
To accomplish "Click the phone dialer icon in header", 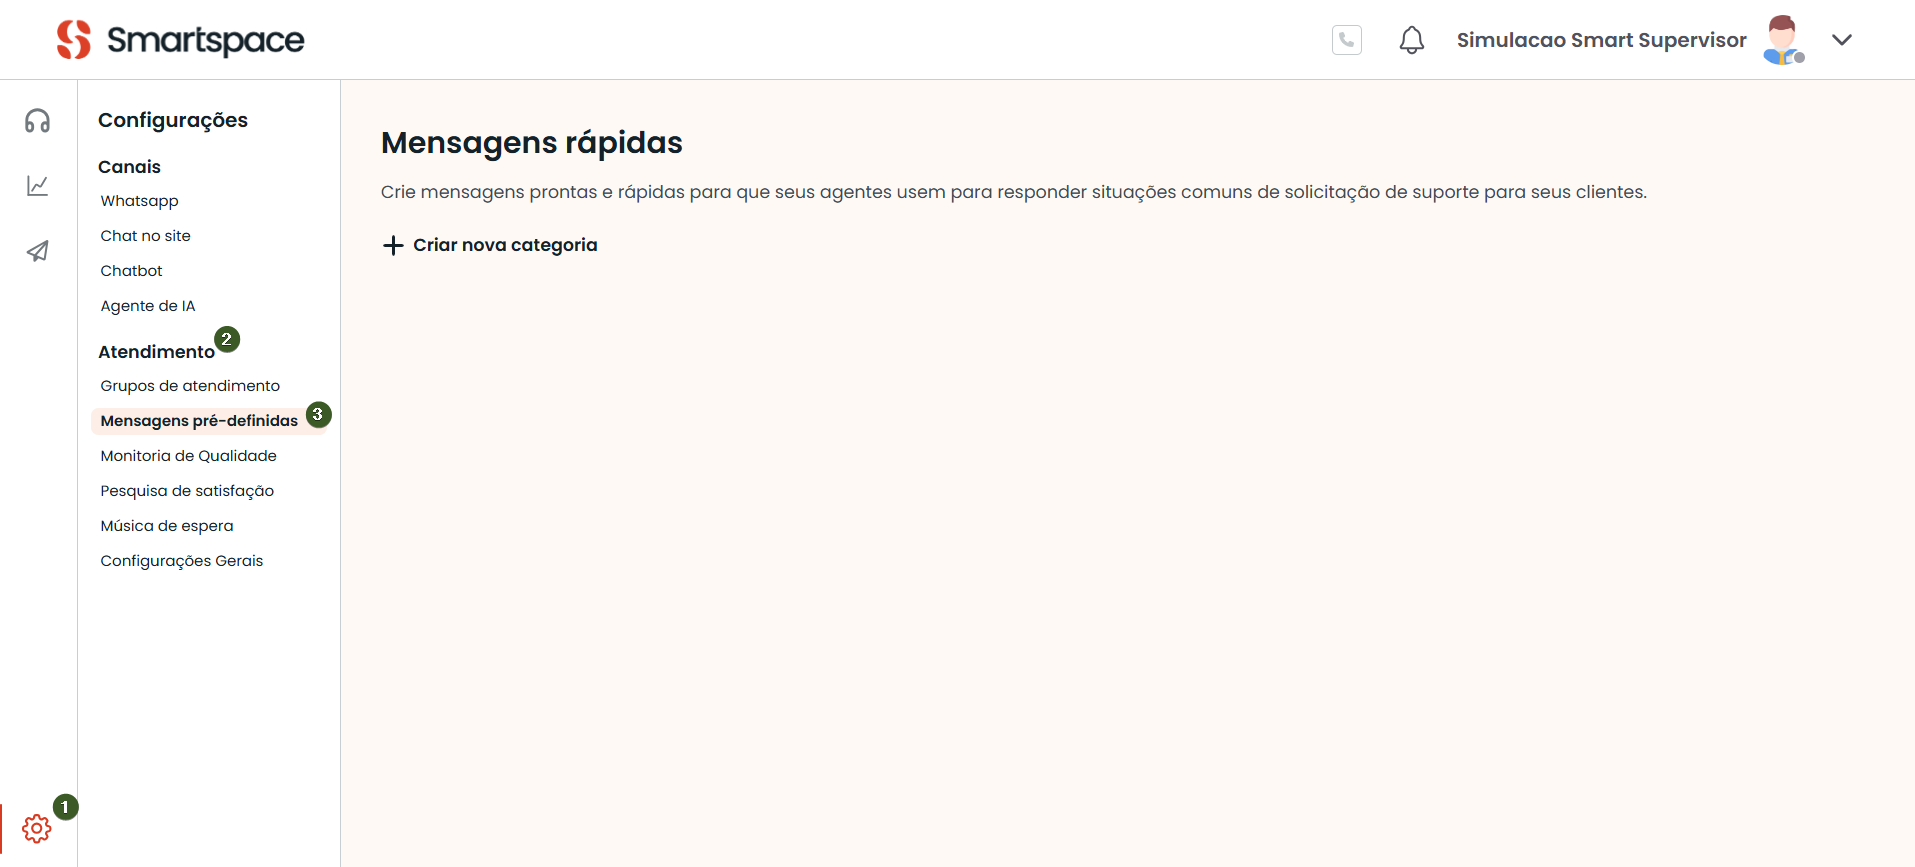I will click(1346, 40).
